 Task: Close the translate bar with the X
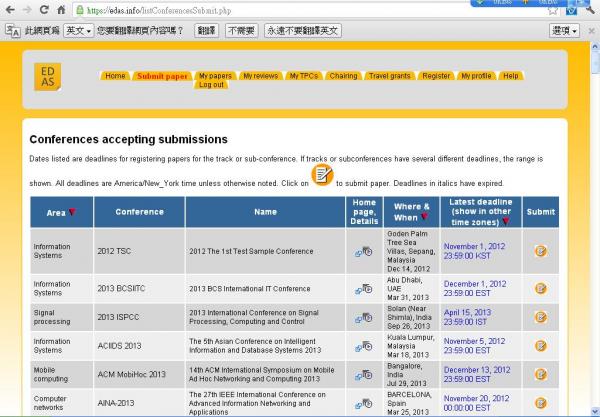[x=592, y=31]
